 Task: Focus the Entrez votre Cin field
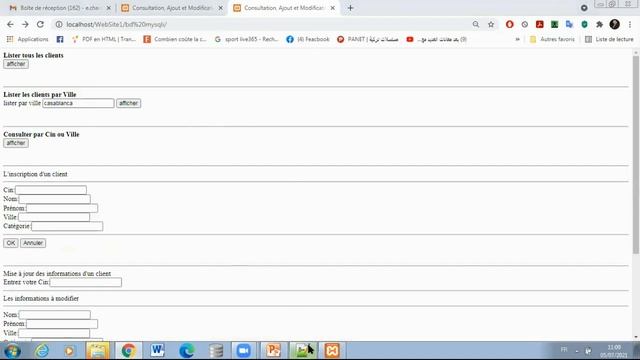coord(86,282)
